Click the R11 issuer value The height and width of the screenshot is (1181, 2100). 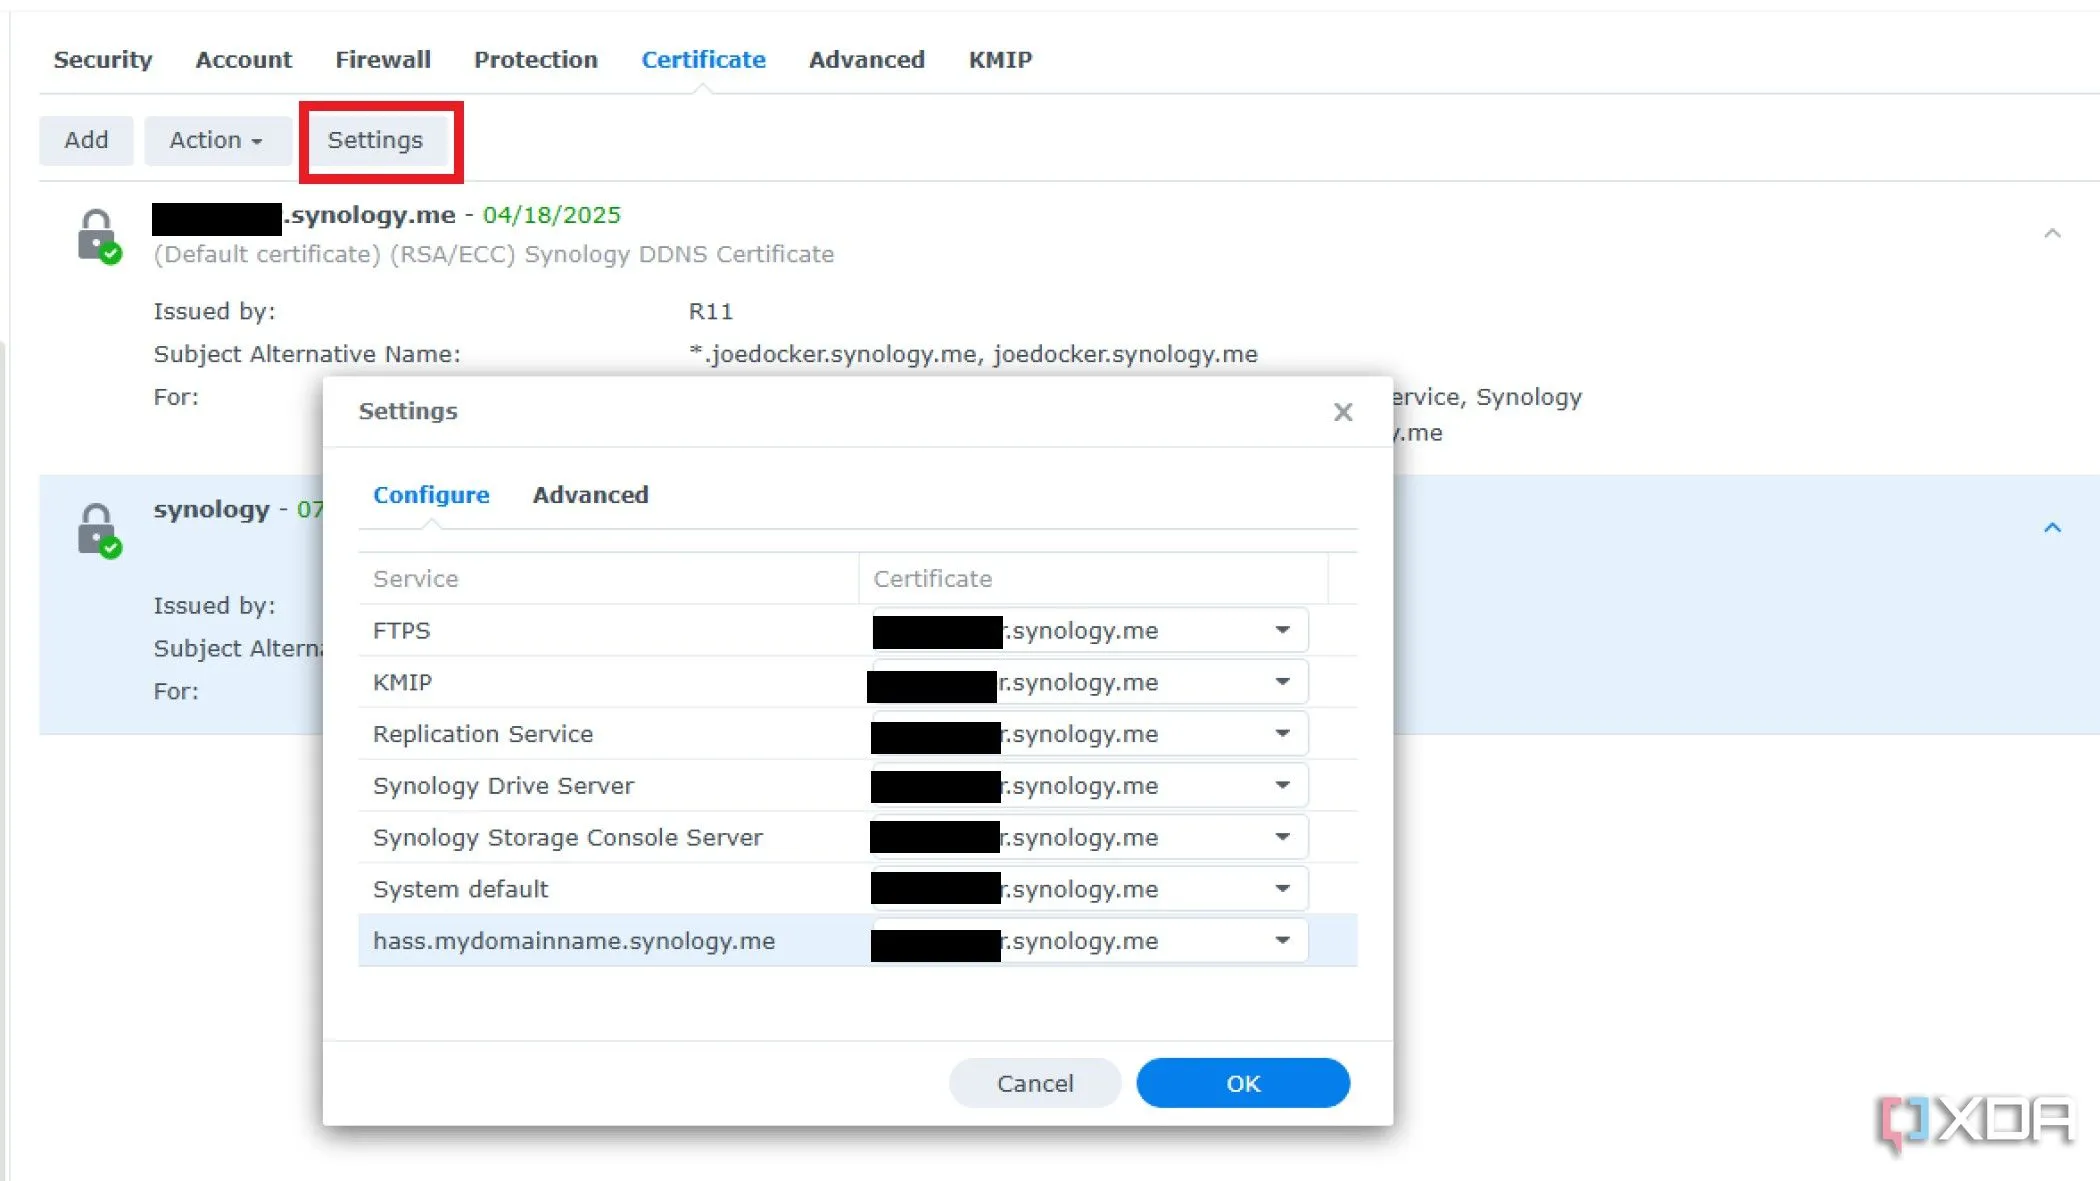click(711, 312)
